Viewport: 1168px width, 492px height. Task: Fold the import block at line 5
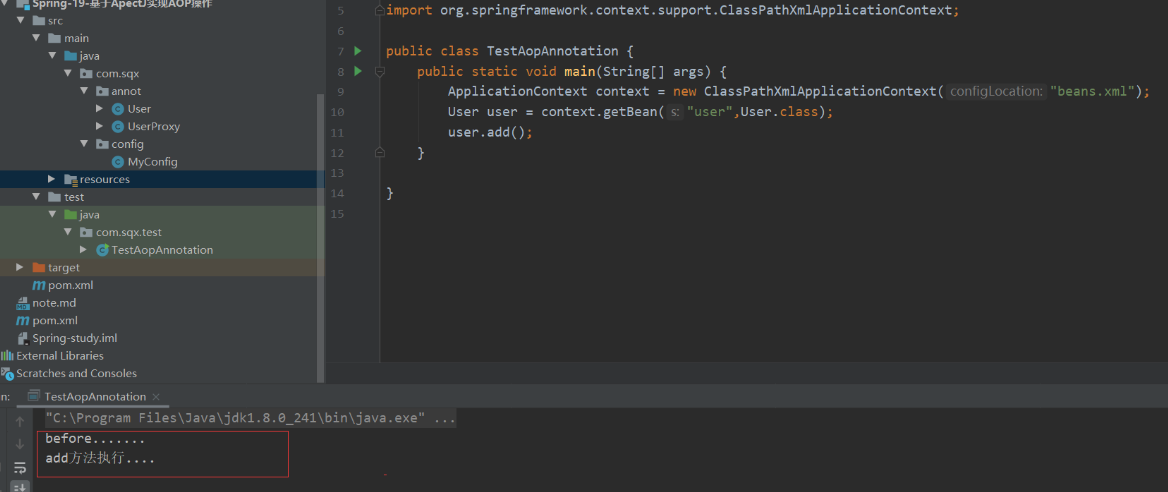(x=379, y=10)
